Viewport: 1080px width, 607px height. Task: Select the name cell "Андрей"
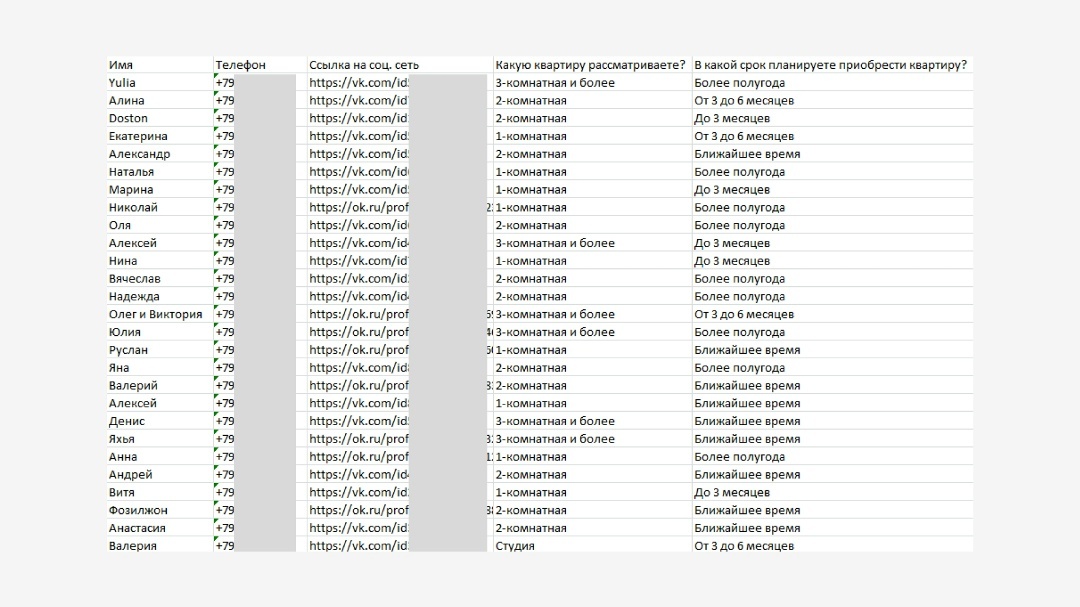(x=160, y=475)
